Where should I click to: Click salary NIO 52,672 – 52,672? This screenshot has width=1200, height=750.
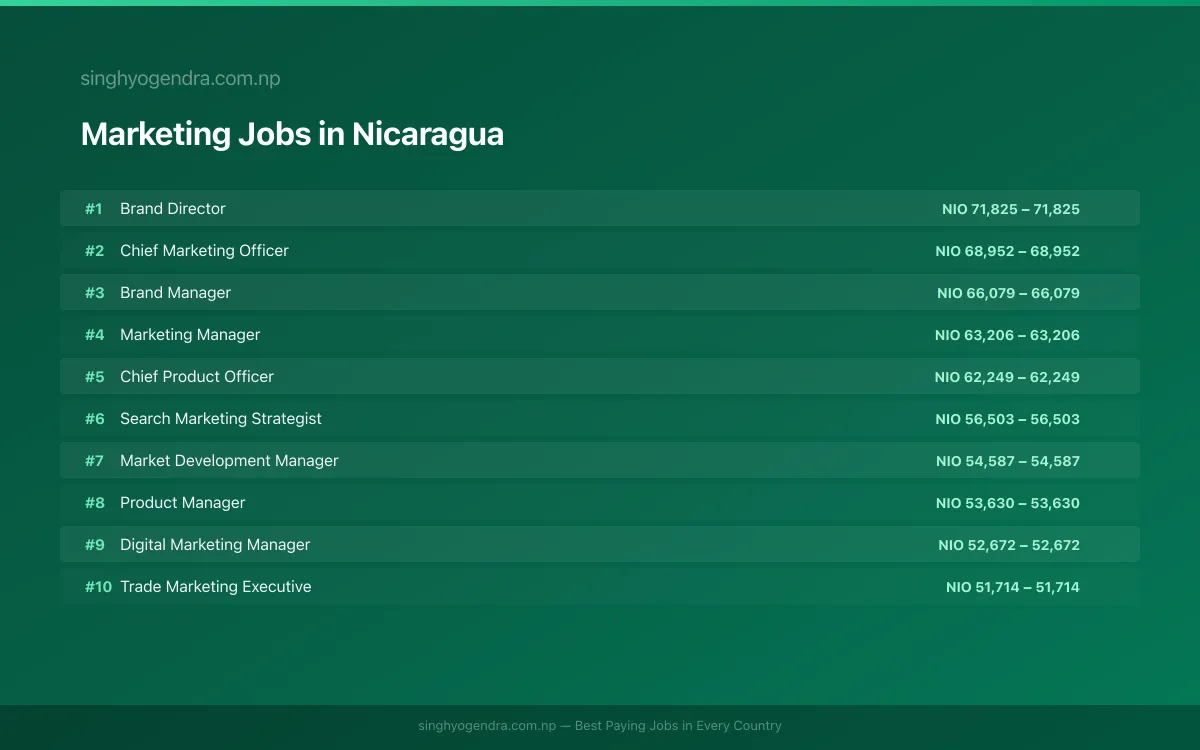coord(1009,545)
